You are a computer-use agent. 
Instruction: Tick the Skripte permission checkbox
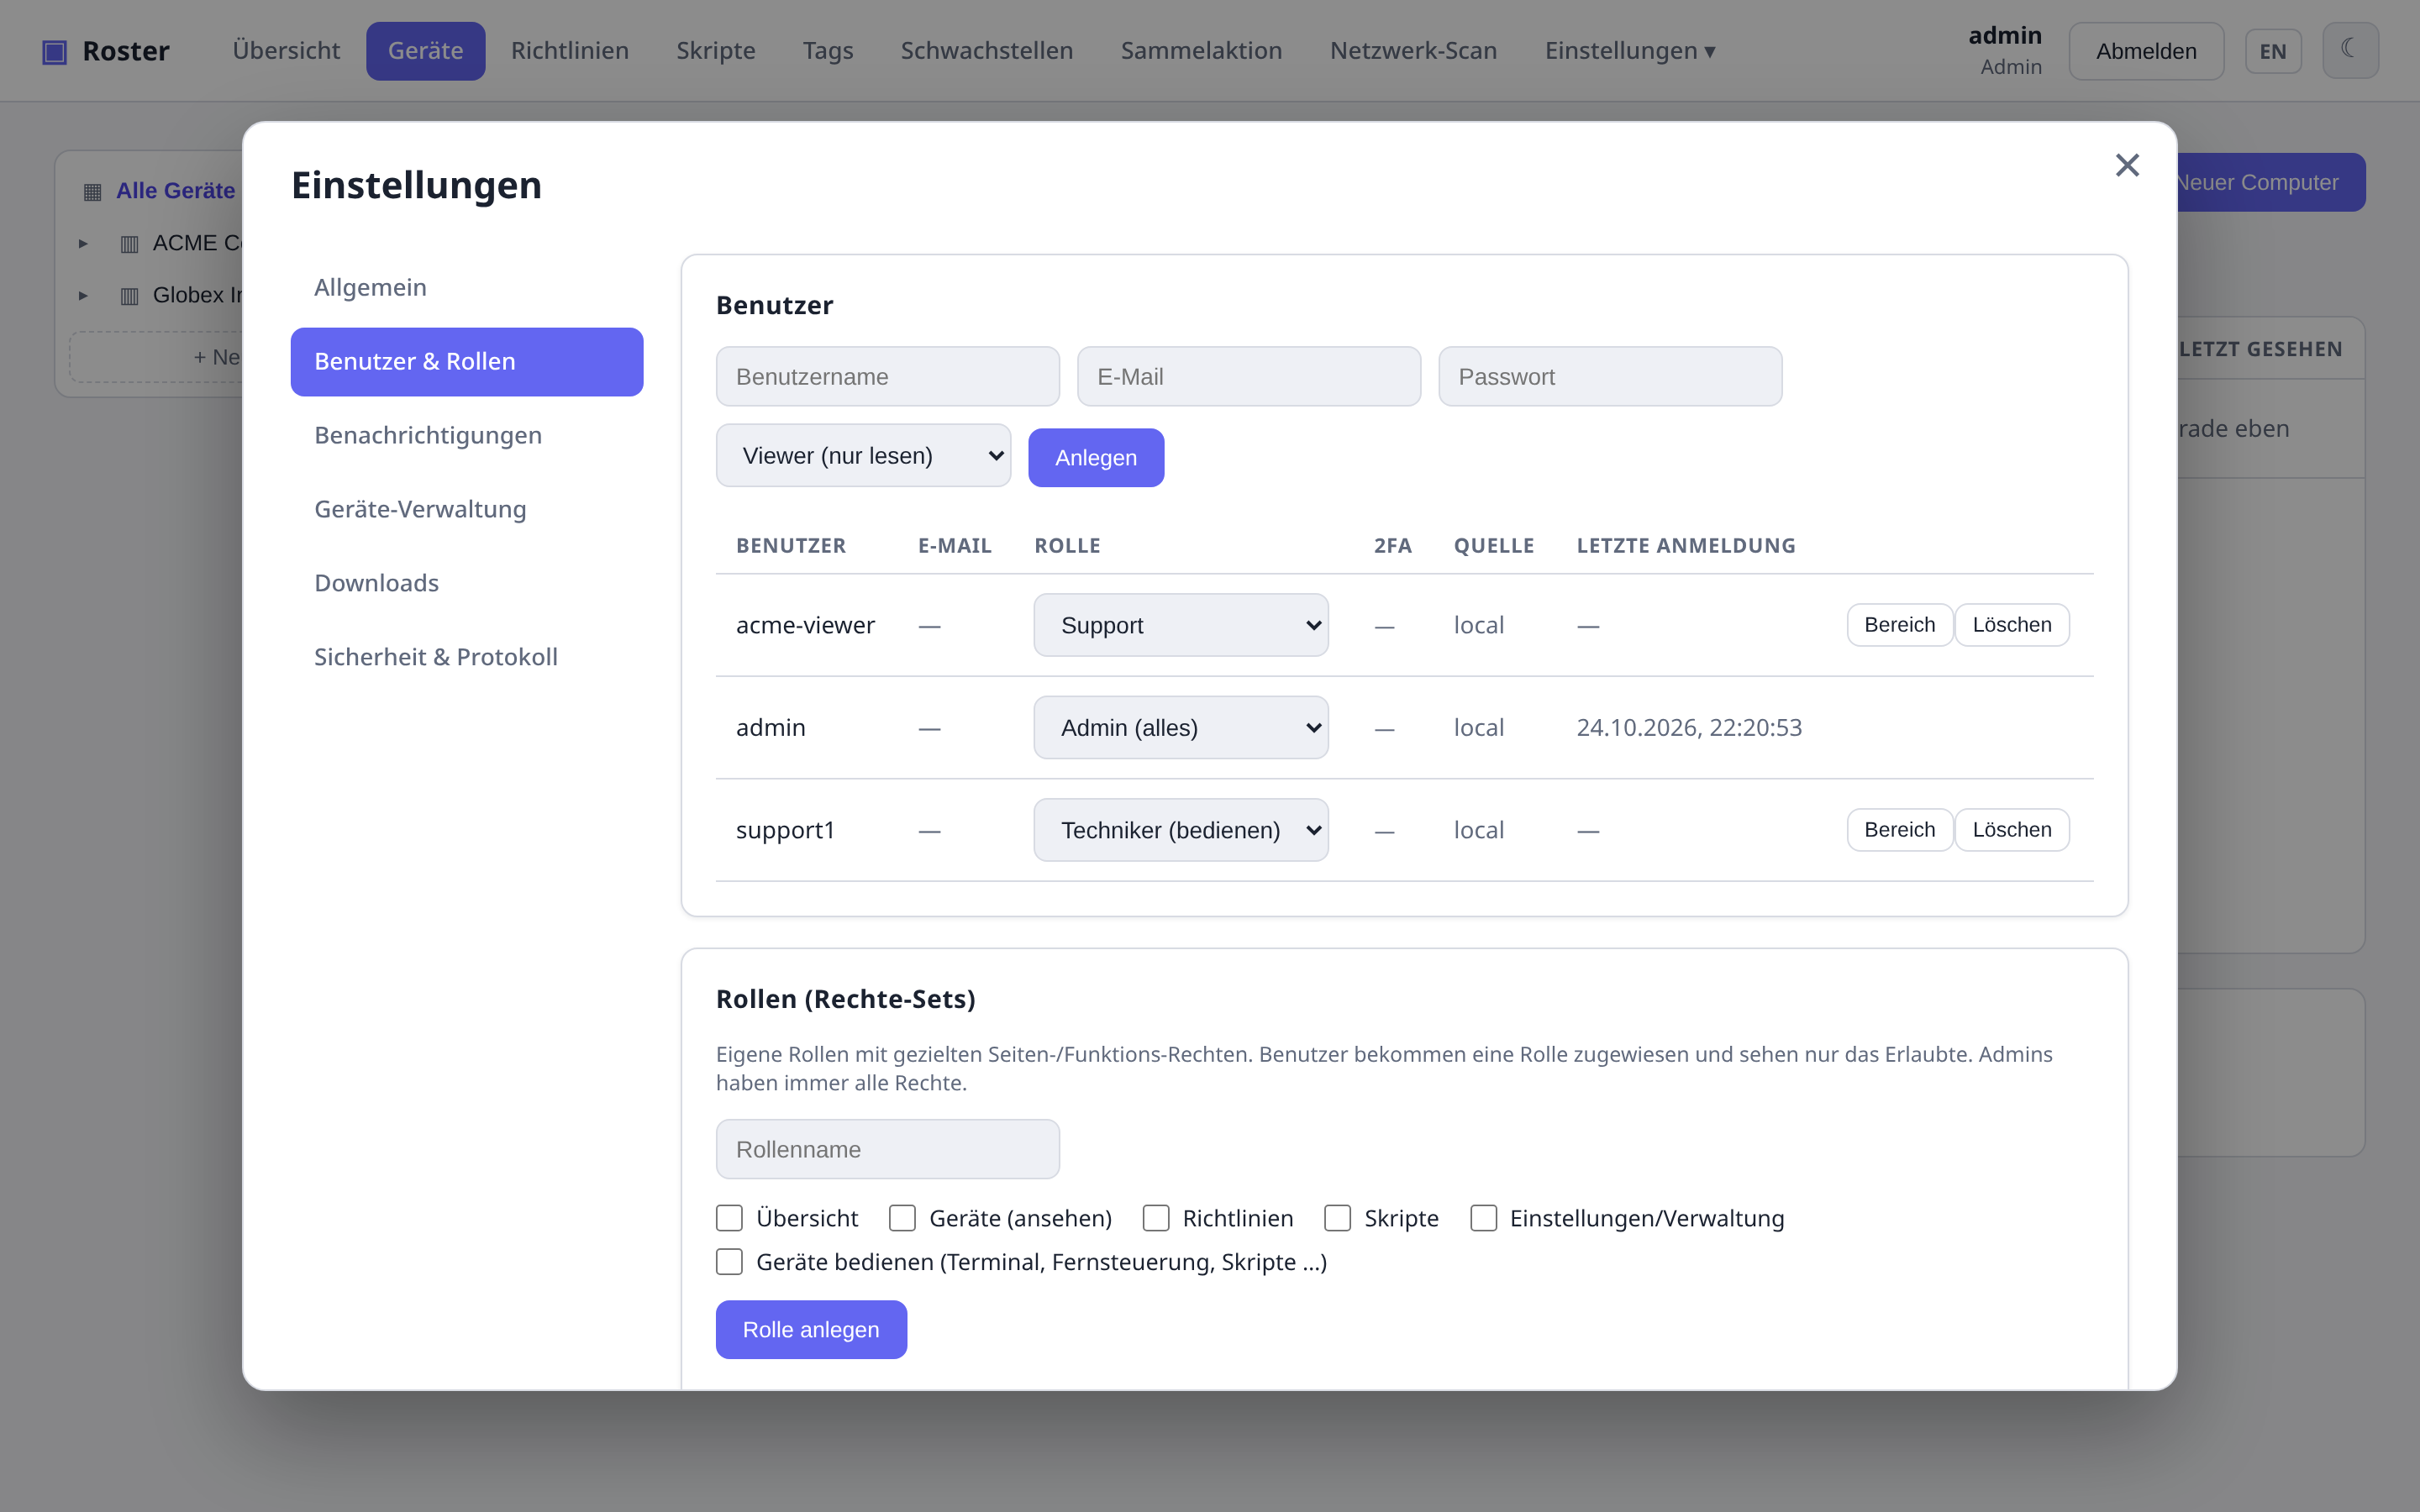point(1337,1218)
